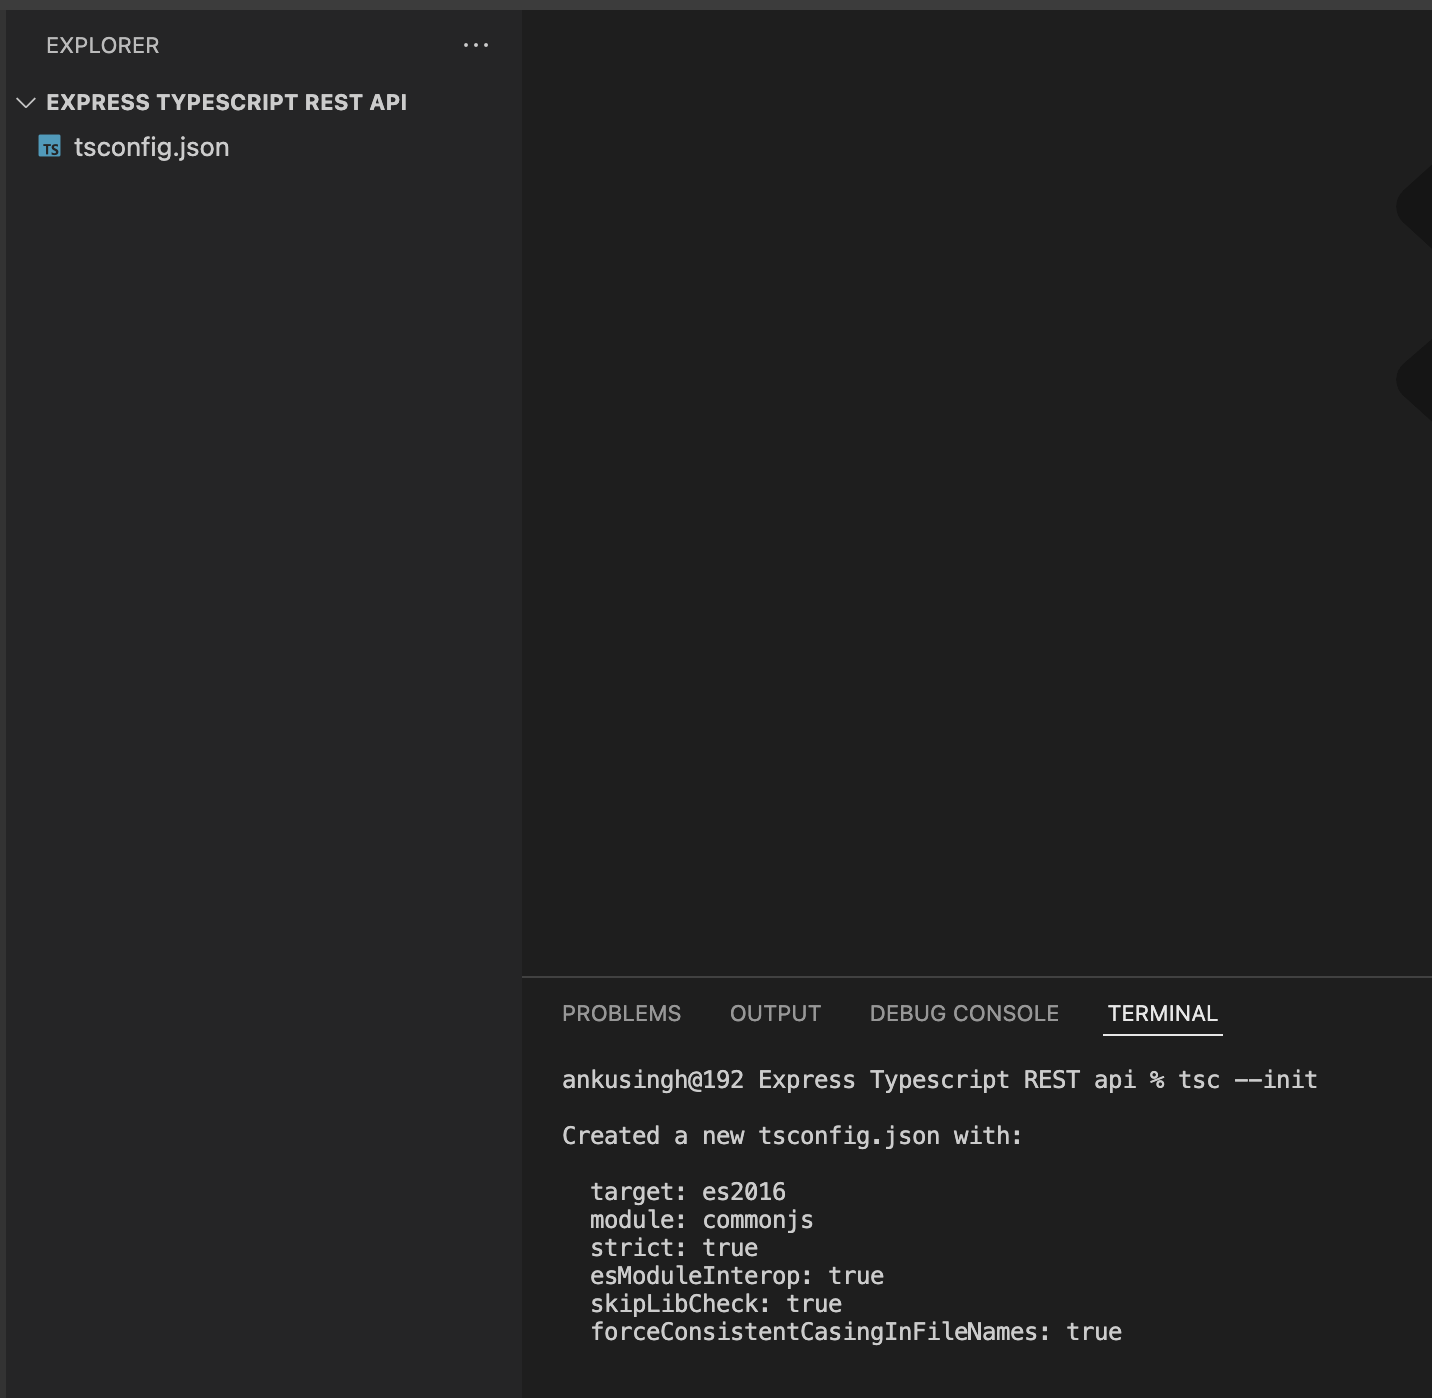Click the 'esModuleInterop: true' terminal line
The width and height of the screenshot is (1432, 1398).
tap(736, 1276)
